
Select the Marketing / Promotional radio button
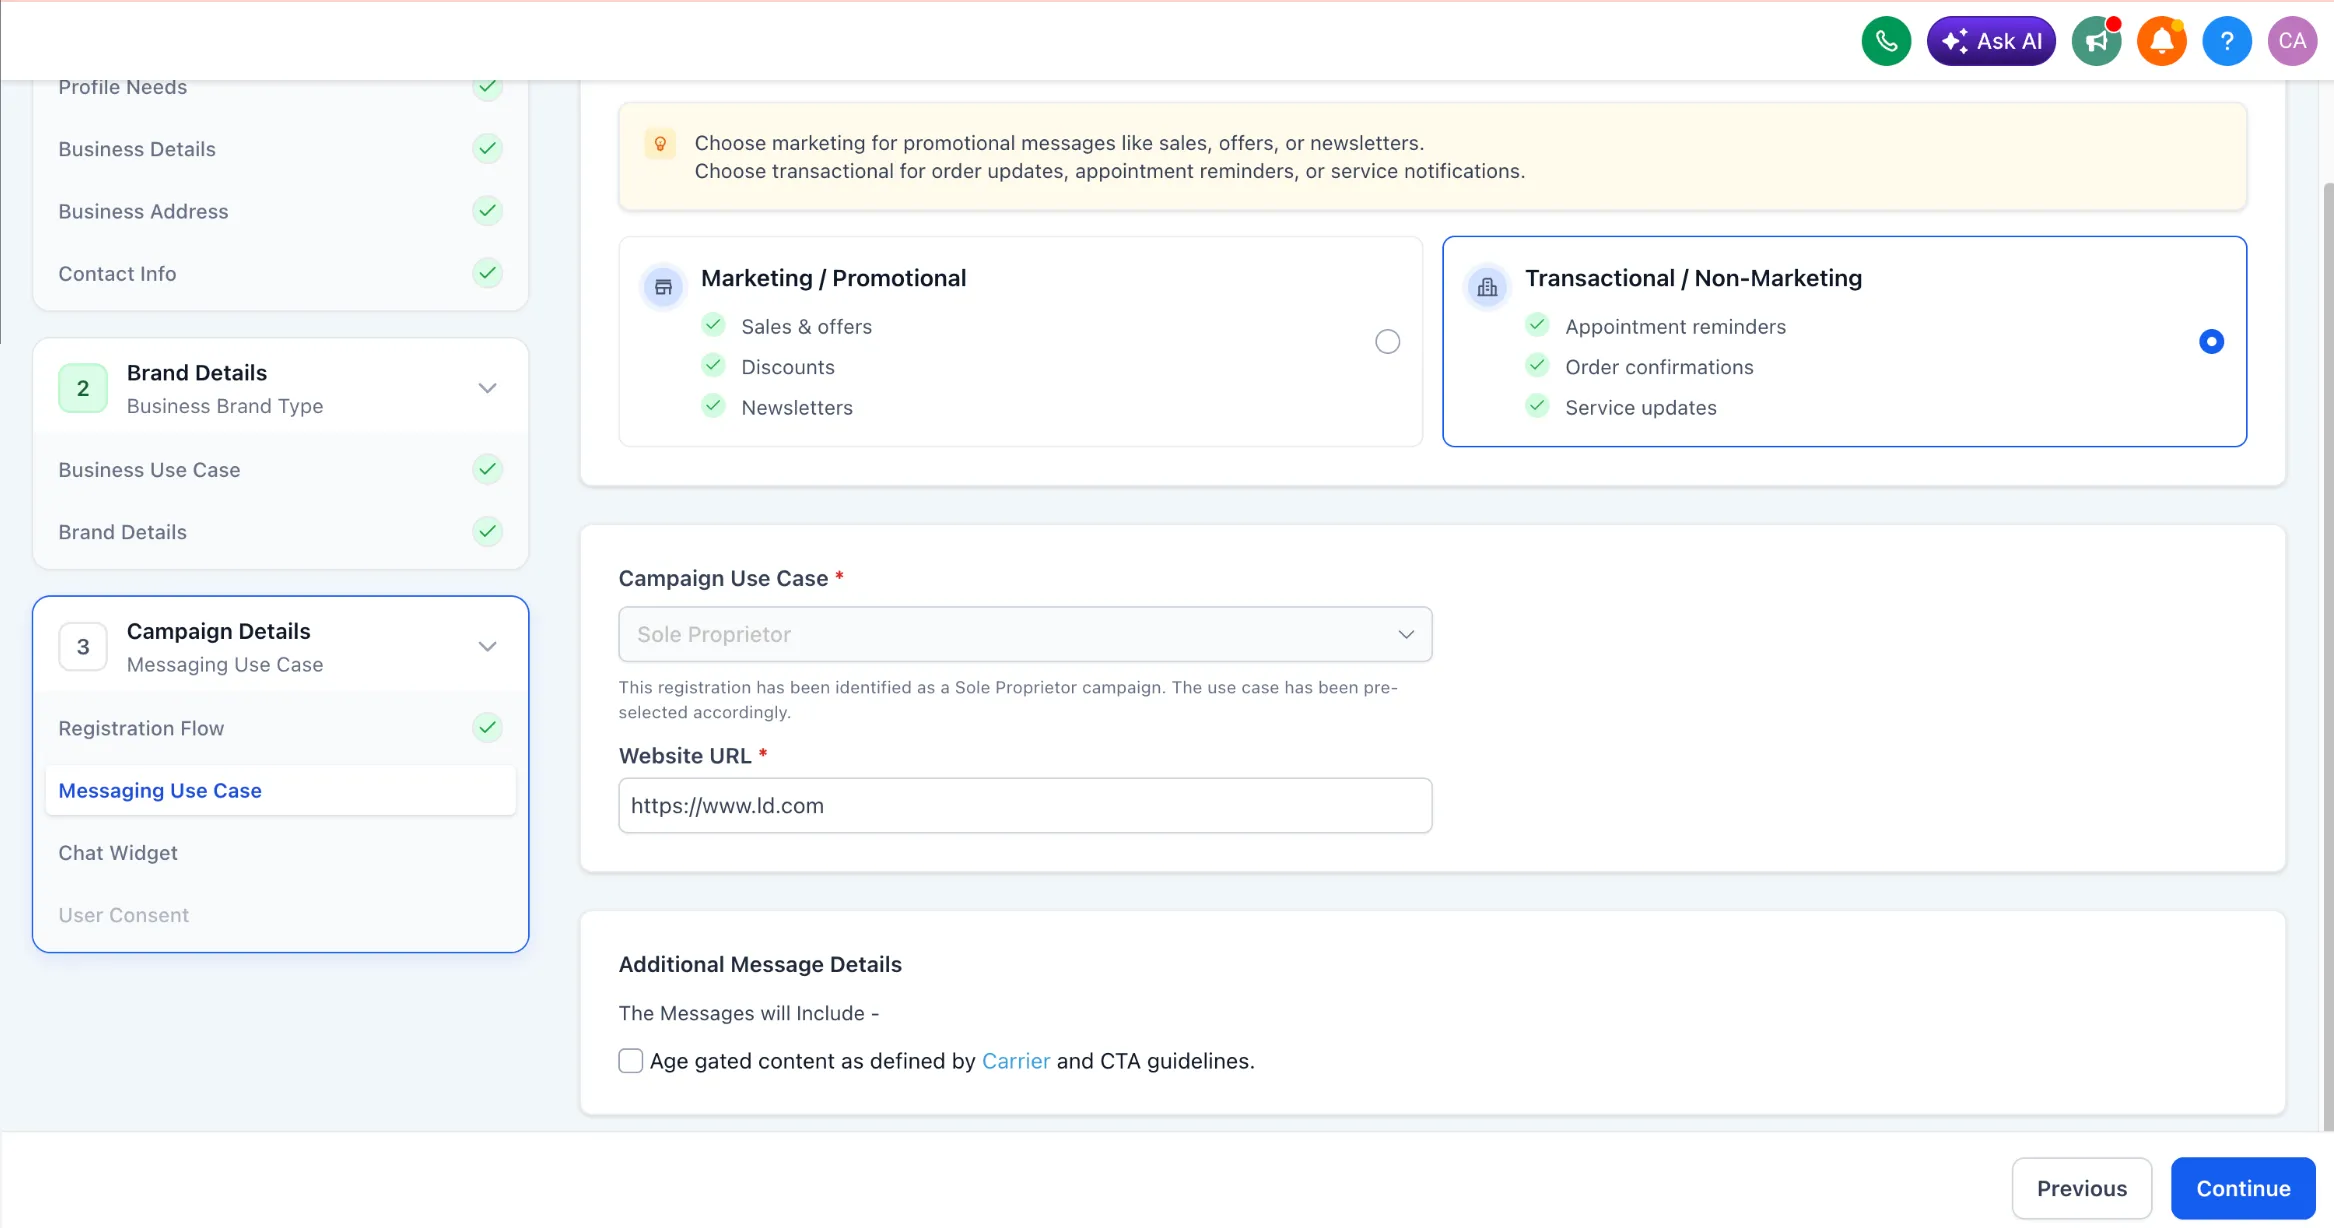point(1386,341)
